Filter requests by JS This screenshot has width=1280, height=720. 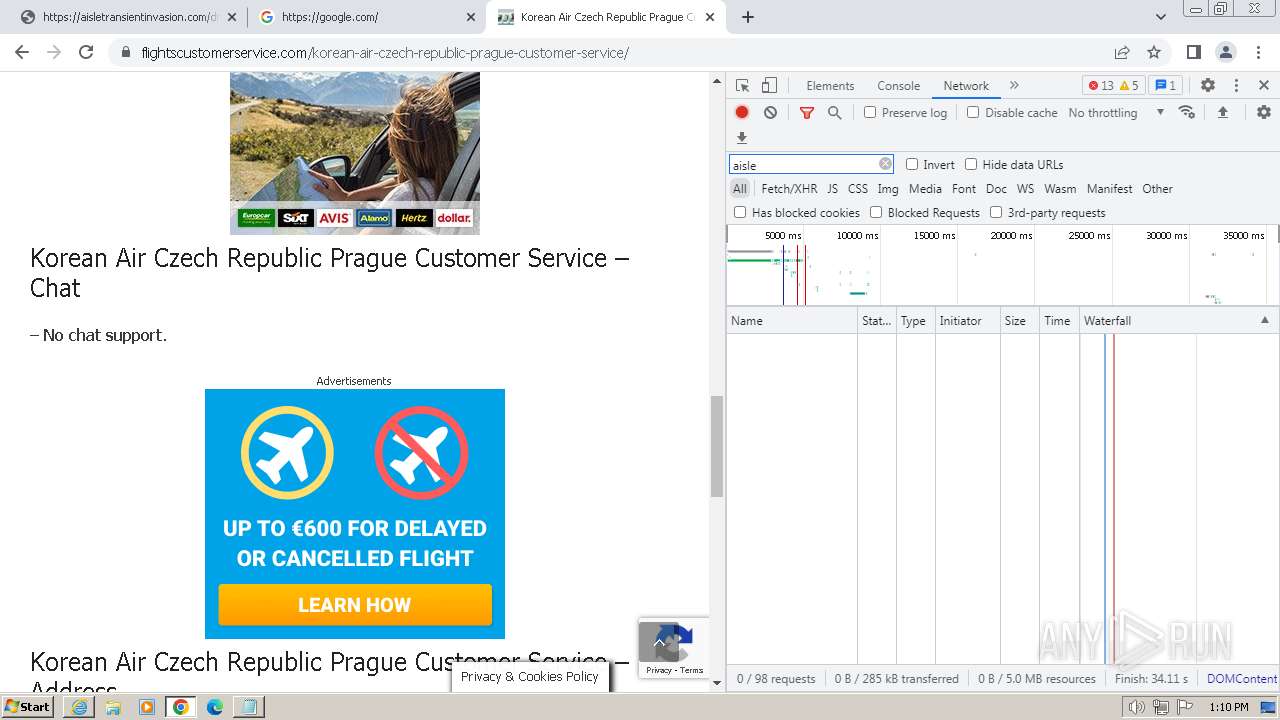click(832, 188)
